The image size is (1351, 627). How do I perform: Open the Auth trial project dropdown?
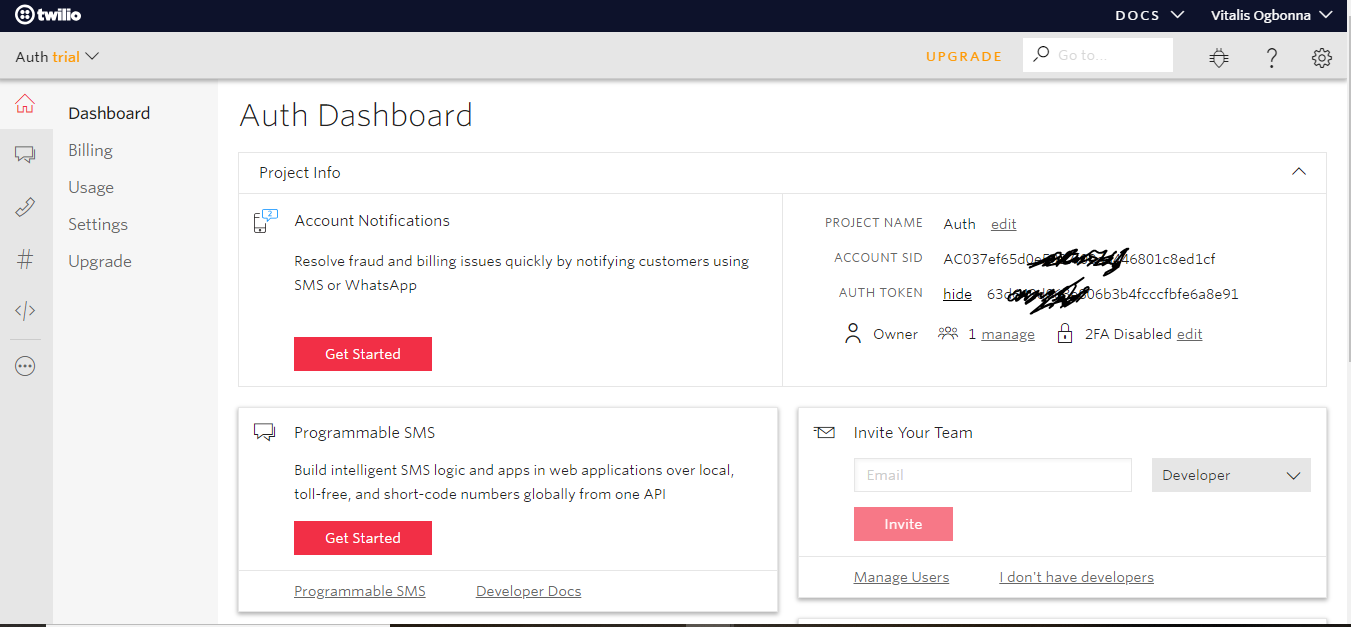tap(57, 56)
